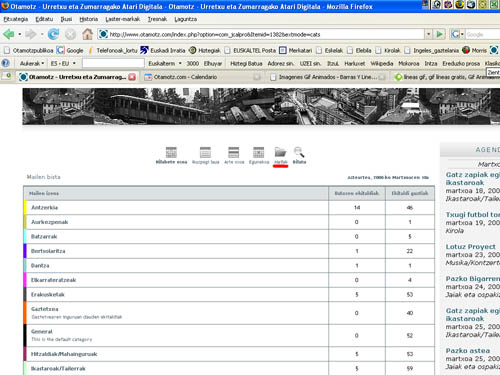Open the Gaztetxea category link
500x375 pixels.
pyautogui.click(x=44, y=309)
